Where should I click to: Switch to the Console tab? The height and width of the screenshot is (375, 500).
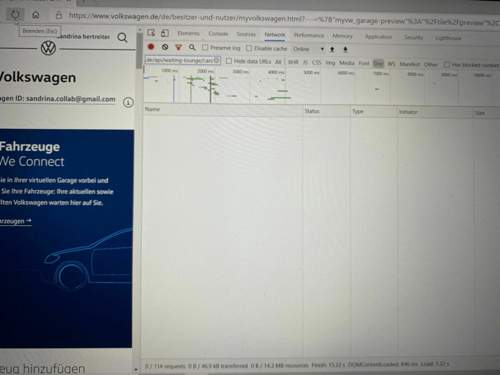(x=218, y=34)
